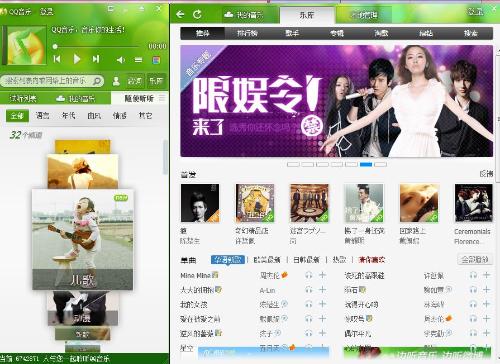
Task: Click headphone icon in 许哲佩 row
Action: coord(473,275)
